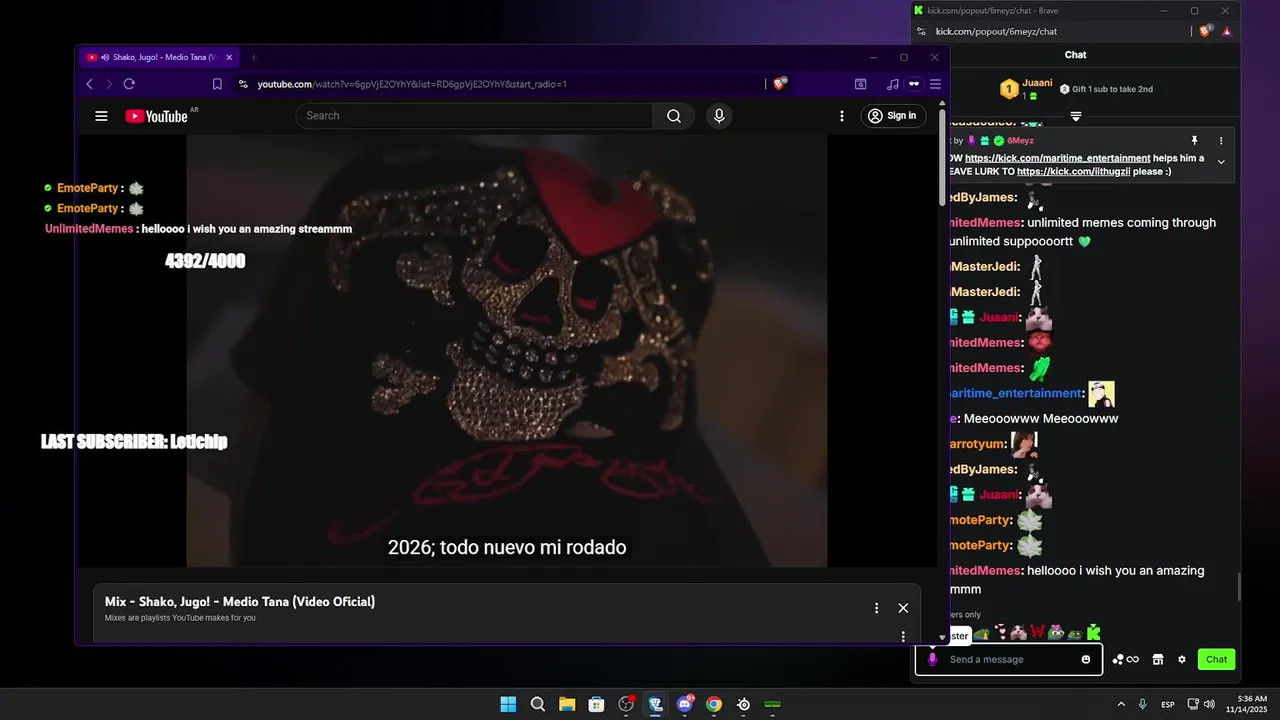Go back in the Brave browser
This screenshot has height=720, width=1280.
tap(89, 84)
